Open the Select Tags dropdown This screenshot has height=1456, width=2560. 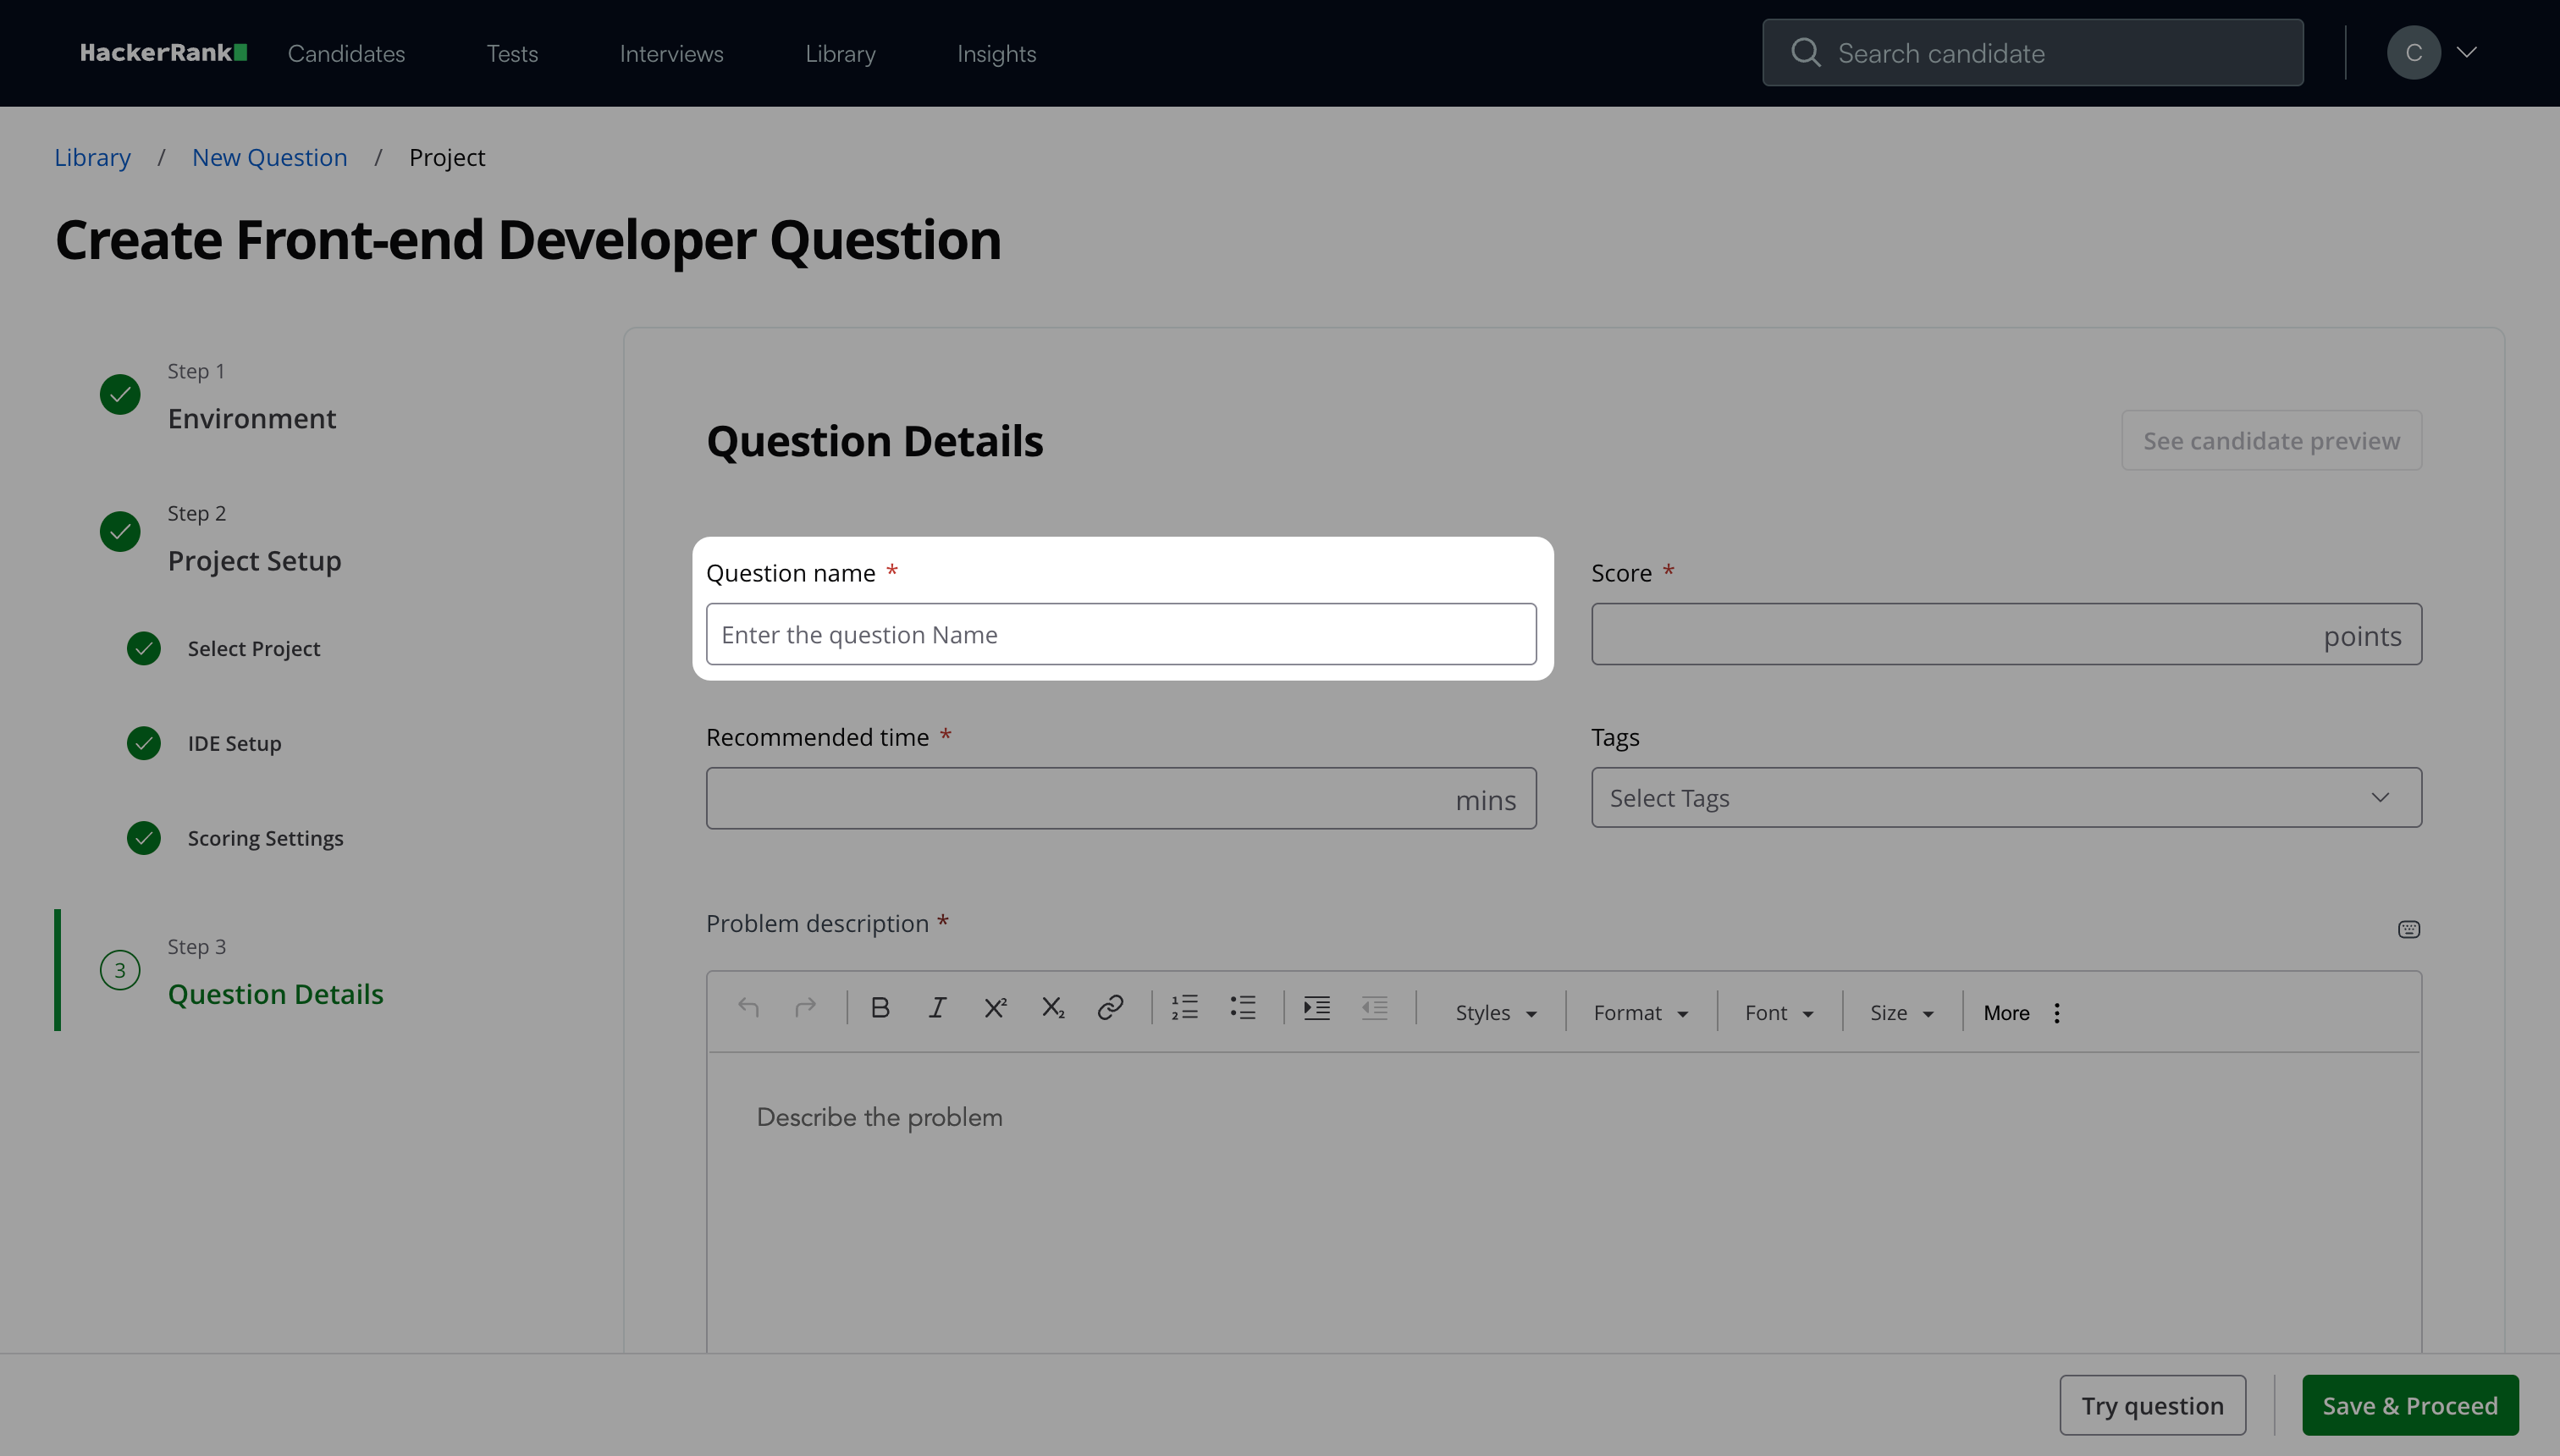point(2006,798)
